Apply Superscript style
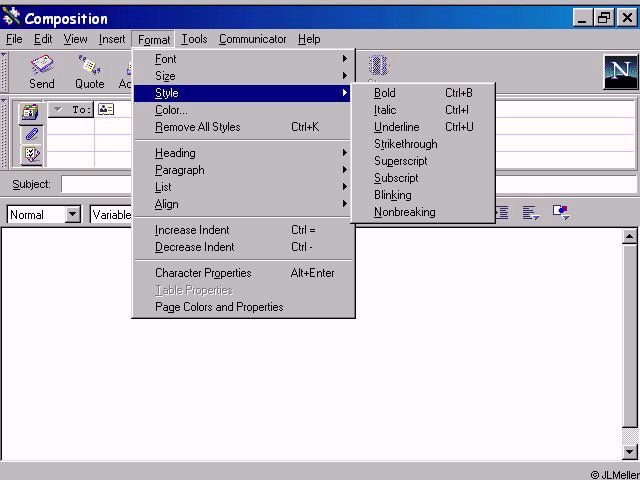Viewport: 640px width, 480px height. [x=423, y=161]
